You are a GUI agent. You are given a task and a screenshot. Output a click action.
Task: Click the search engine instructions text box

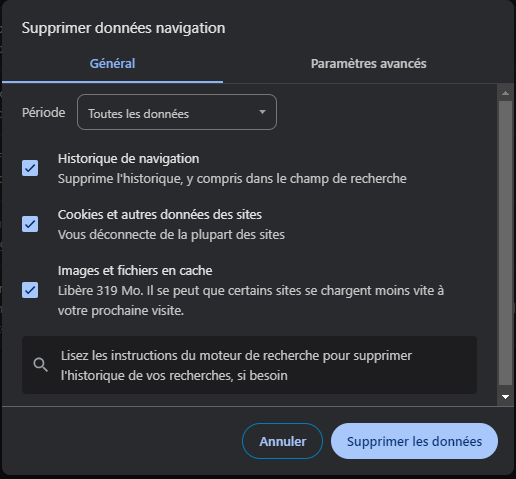[x=249, y=365]
